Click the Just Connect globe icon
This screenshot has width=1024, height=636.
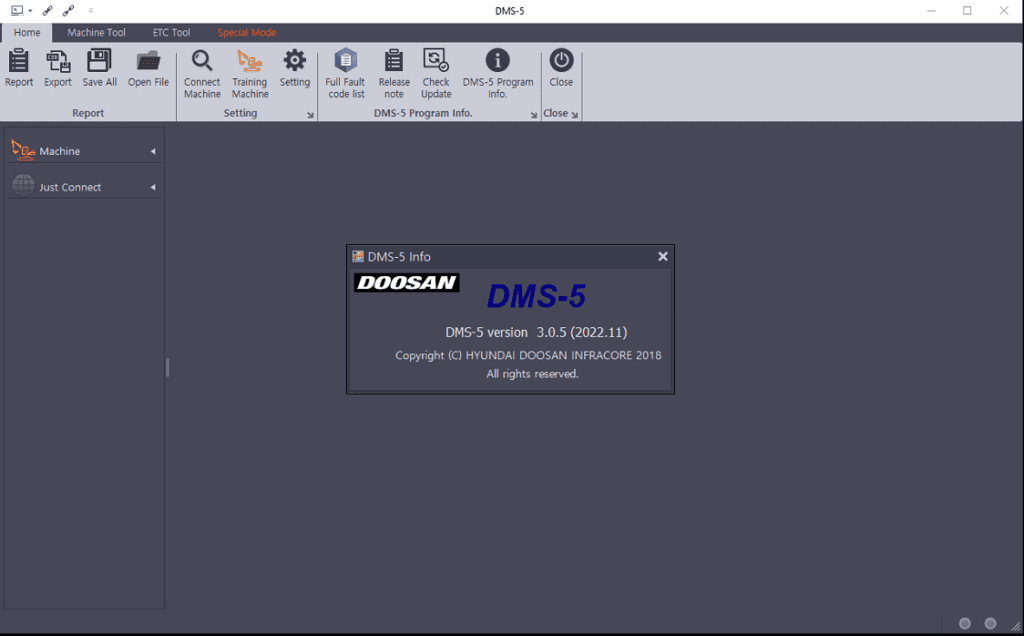tap(23, 186)
